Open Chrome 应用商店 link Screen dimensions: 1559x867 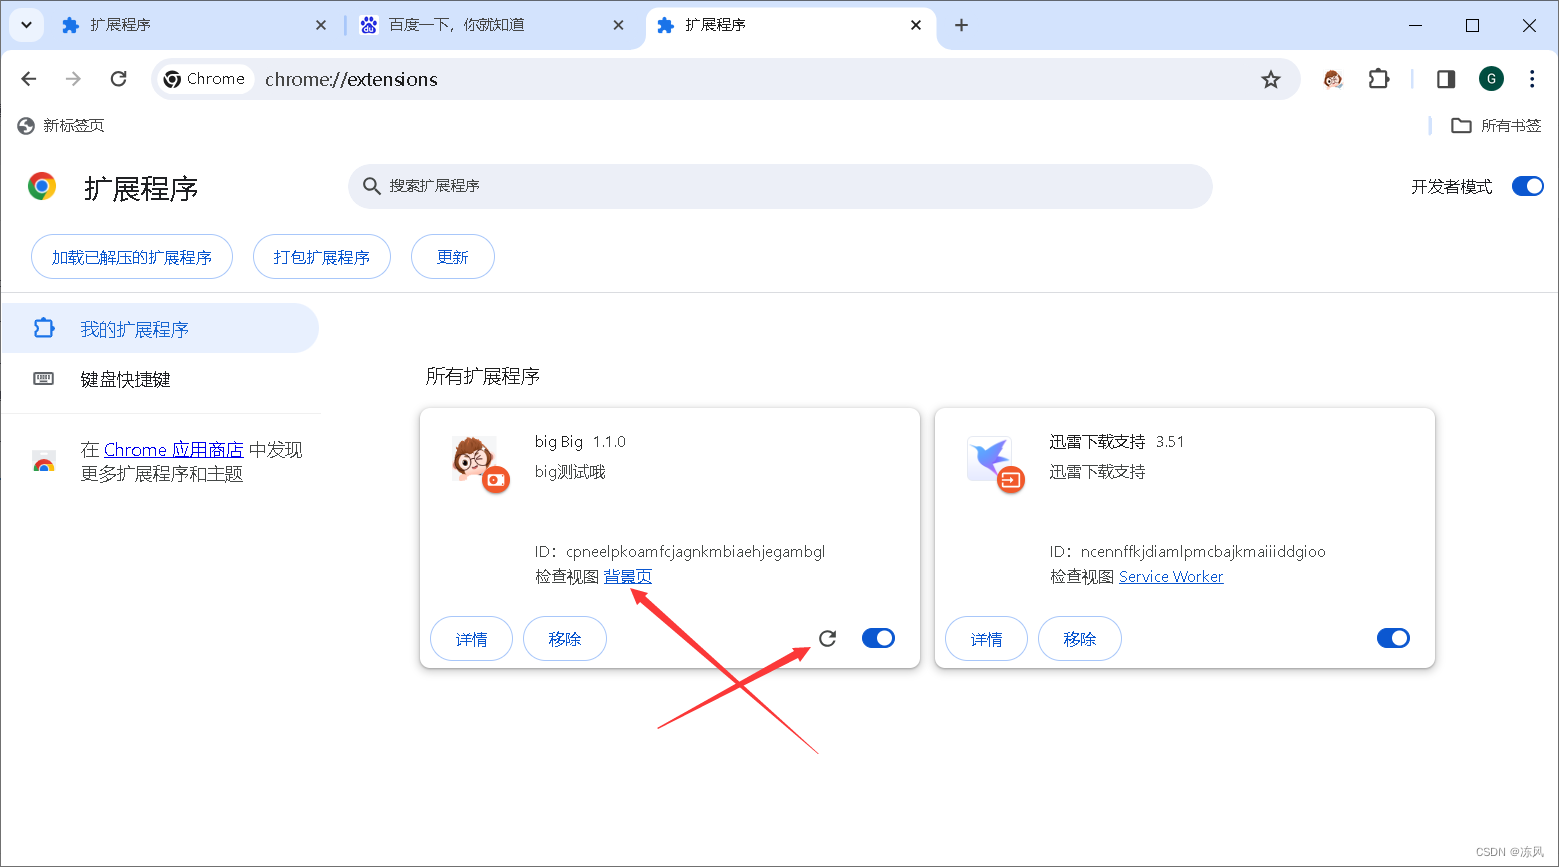(x=174, y=450)
